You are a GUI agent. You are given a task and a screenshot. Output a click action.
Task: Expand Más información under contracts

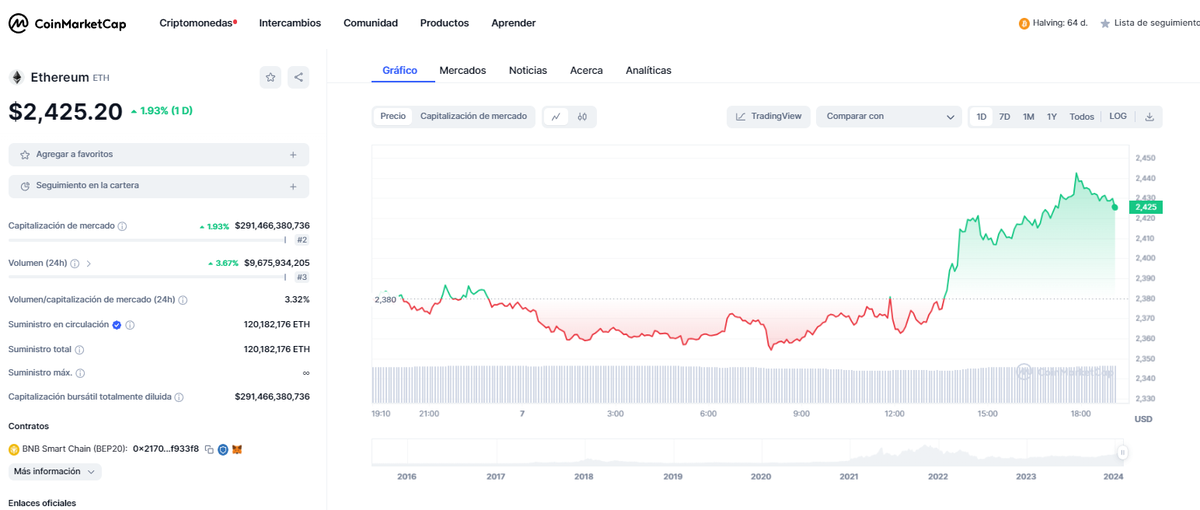point(55,471)
